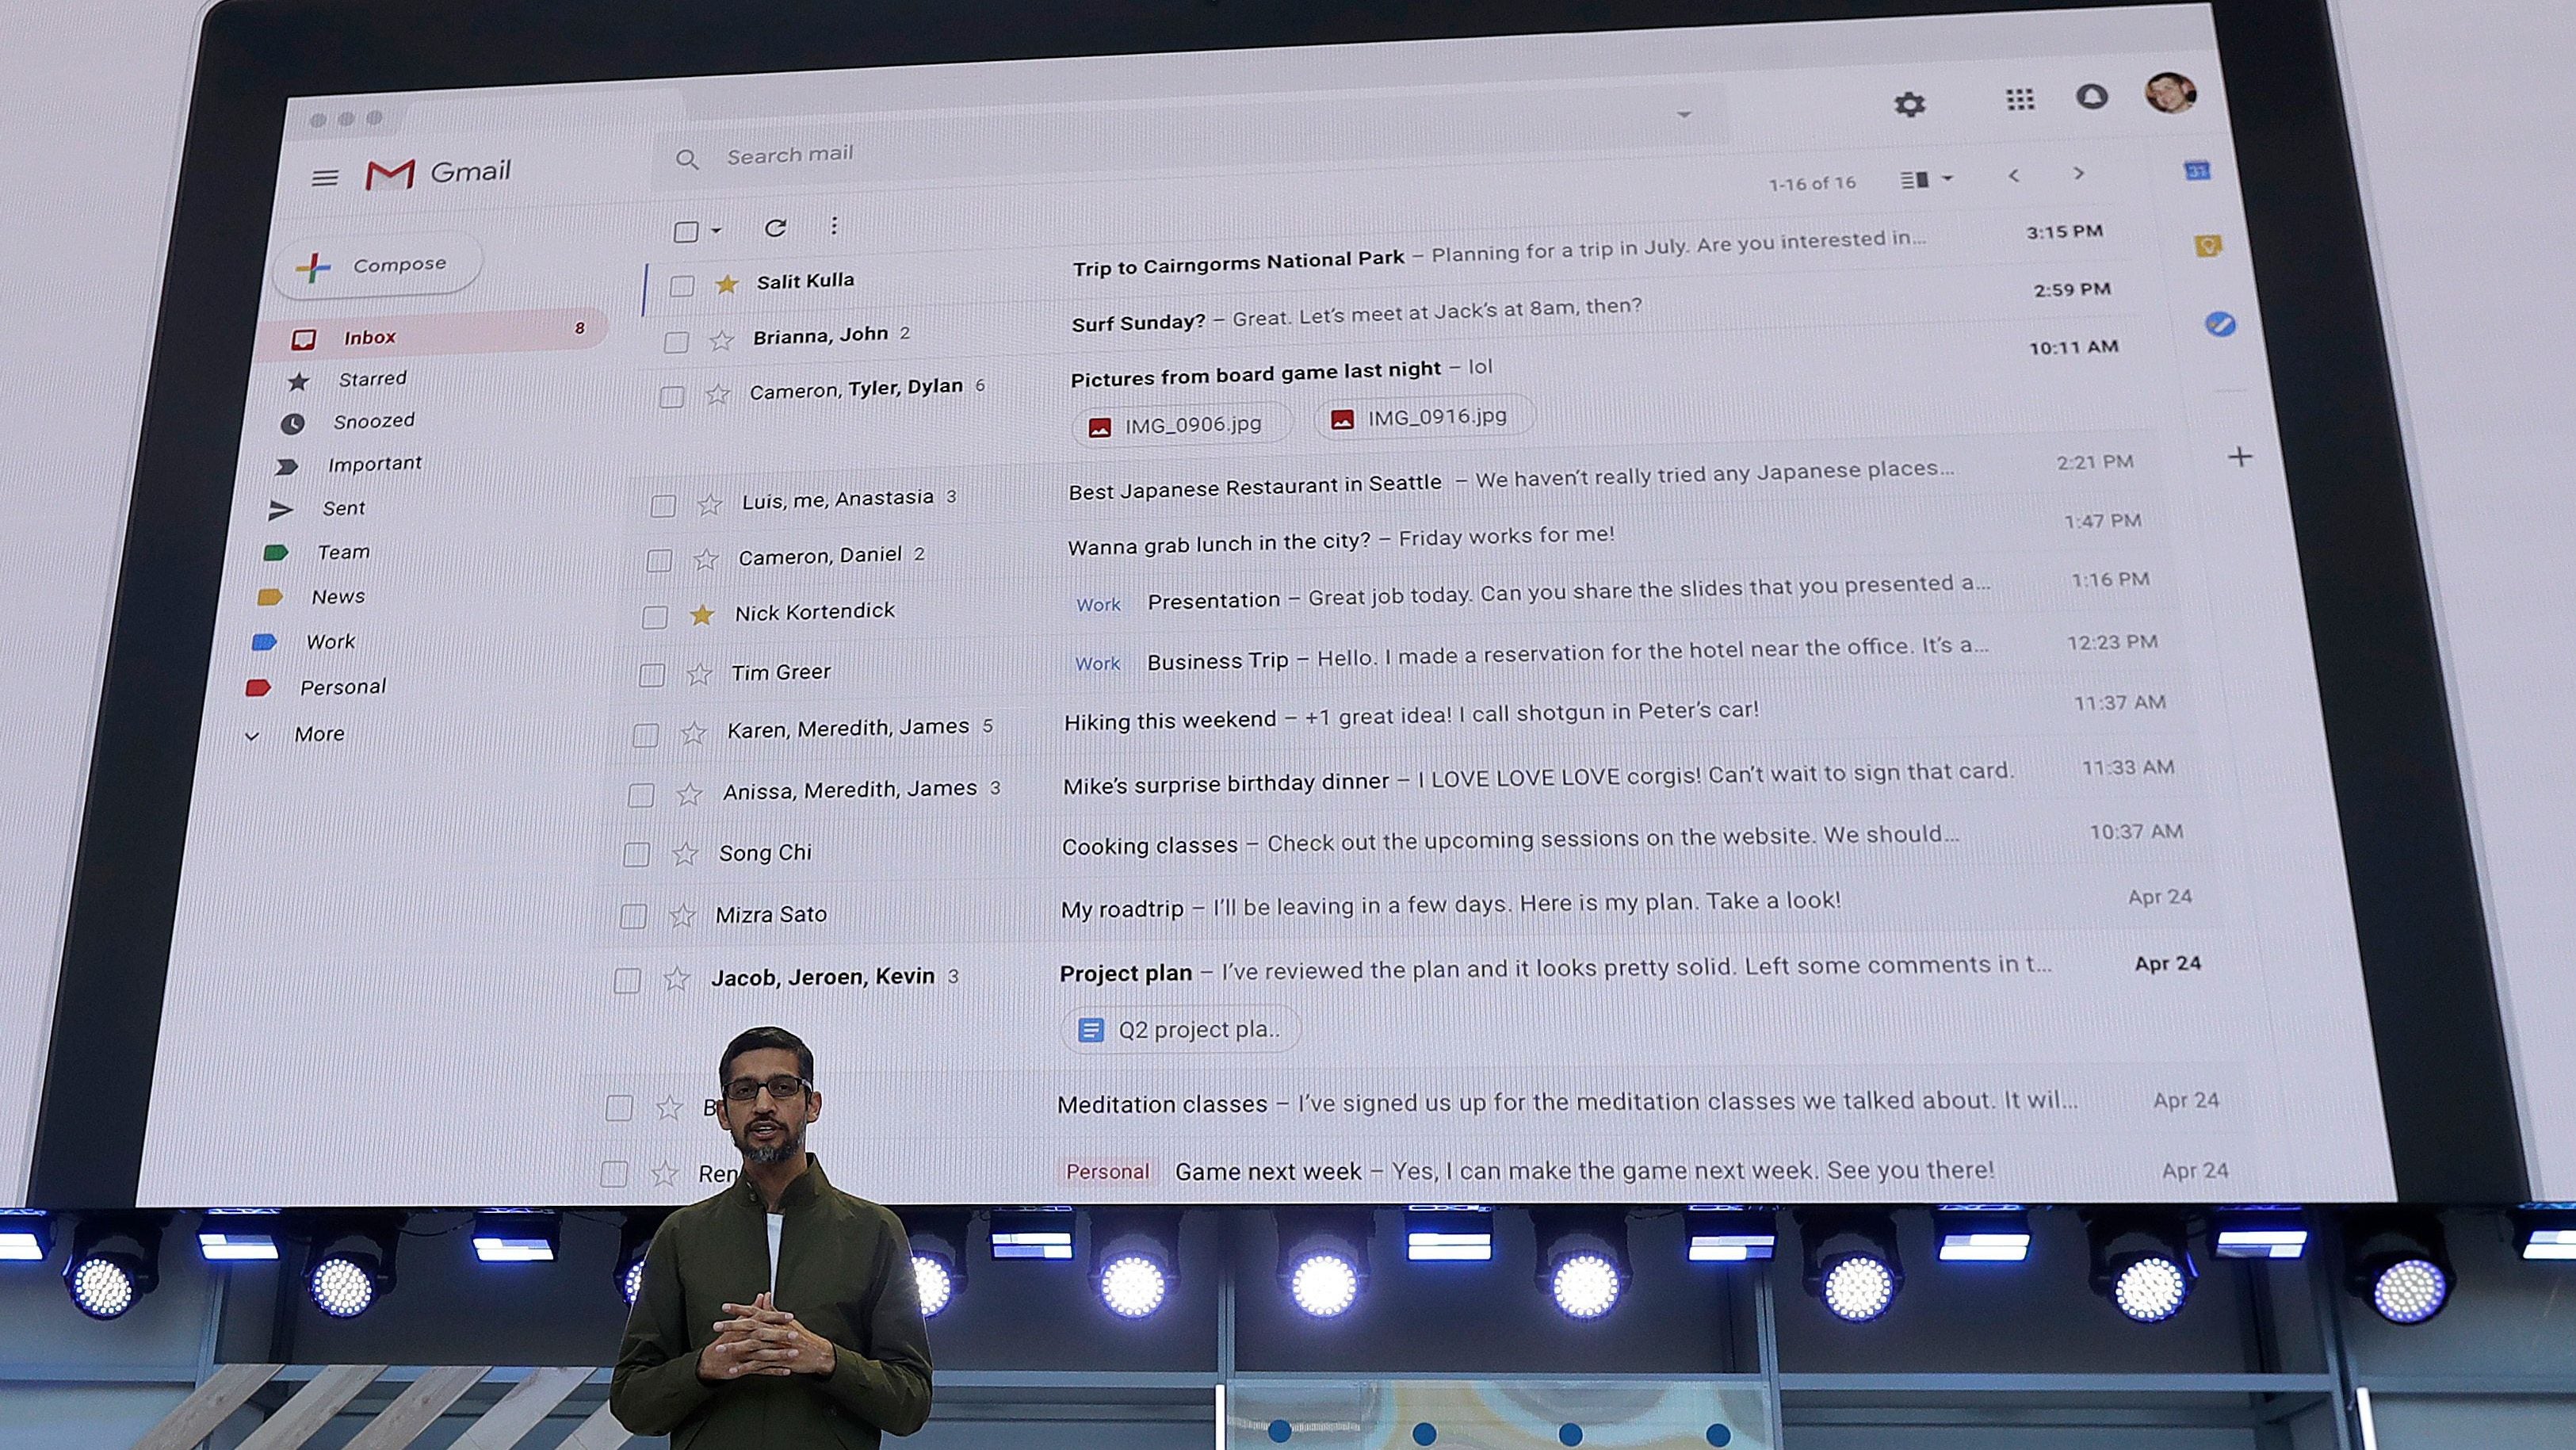Screen dimensions: 2576x1450
Task: Open Calendar in the side panel
Action: point(2197,171)
